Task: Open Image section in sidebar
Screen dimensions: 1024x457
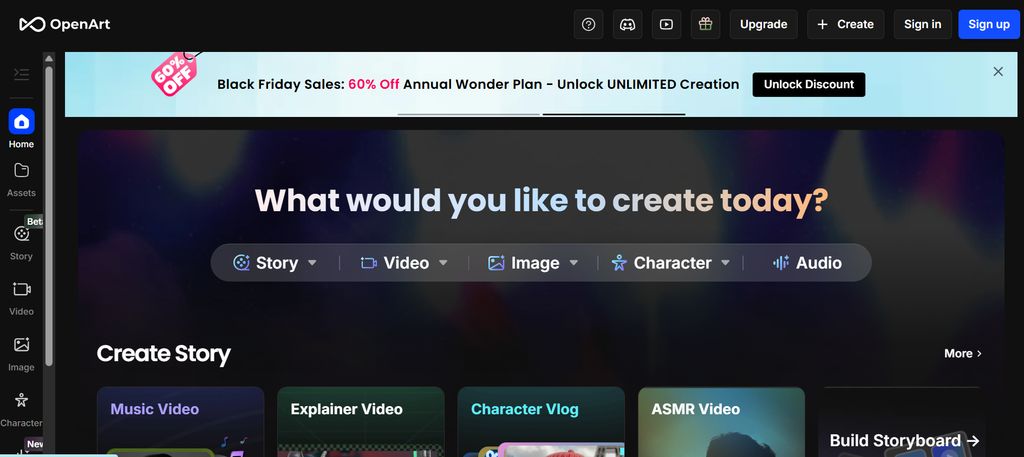Action: (x=22, y=354)
